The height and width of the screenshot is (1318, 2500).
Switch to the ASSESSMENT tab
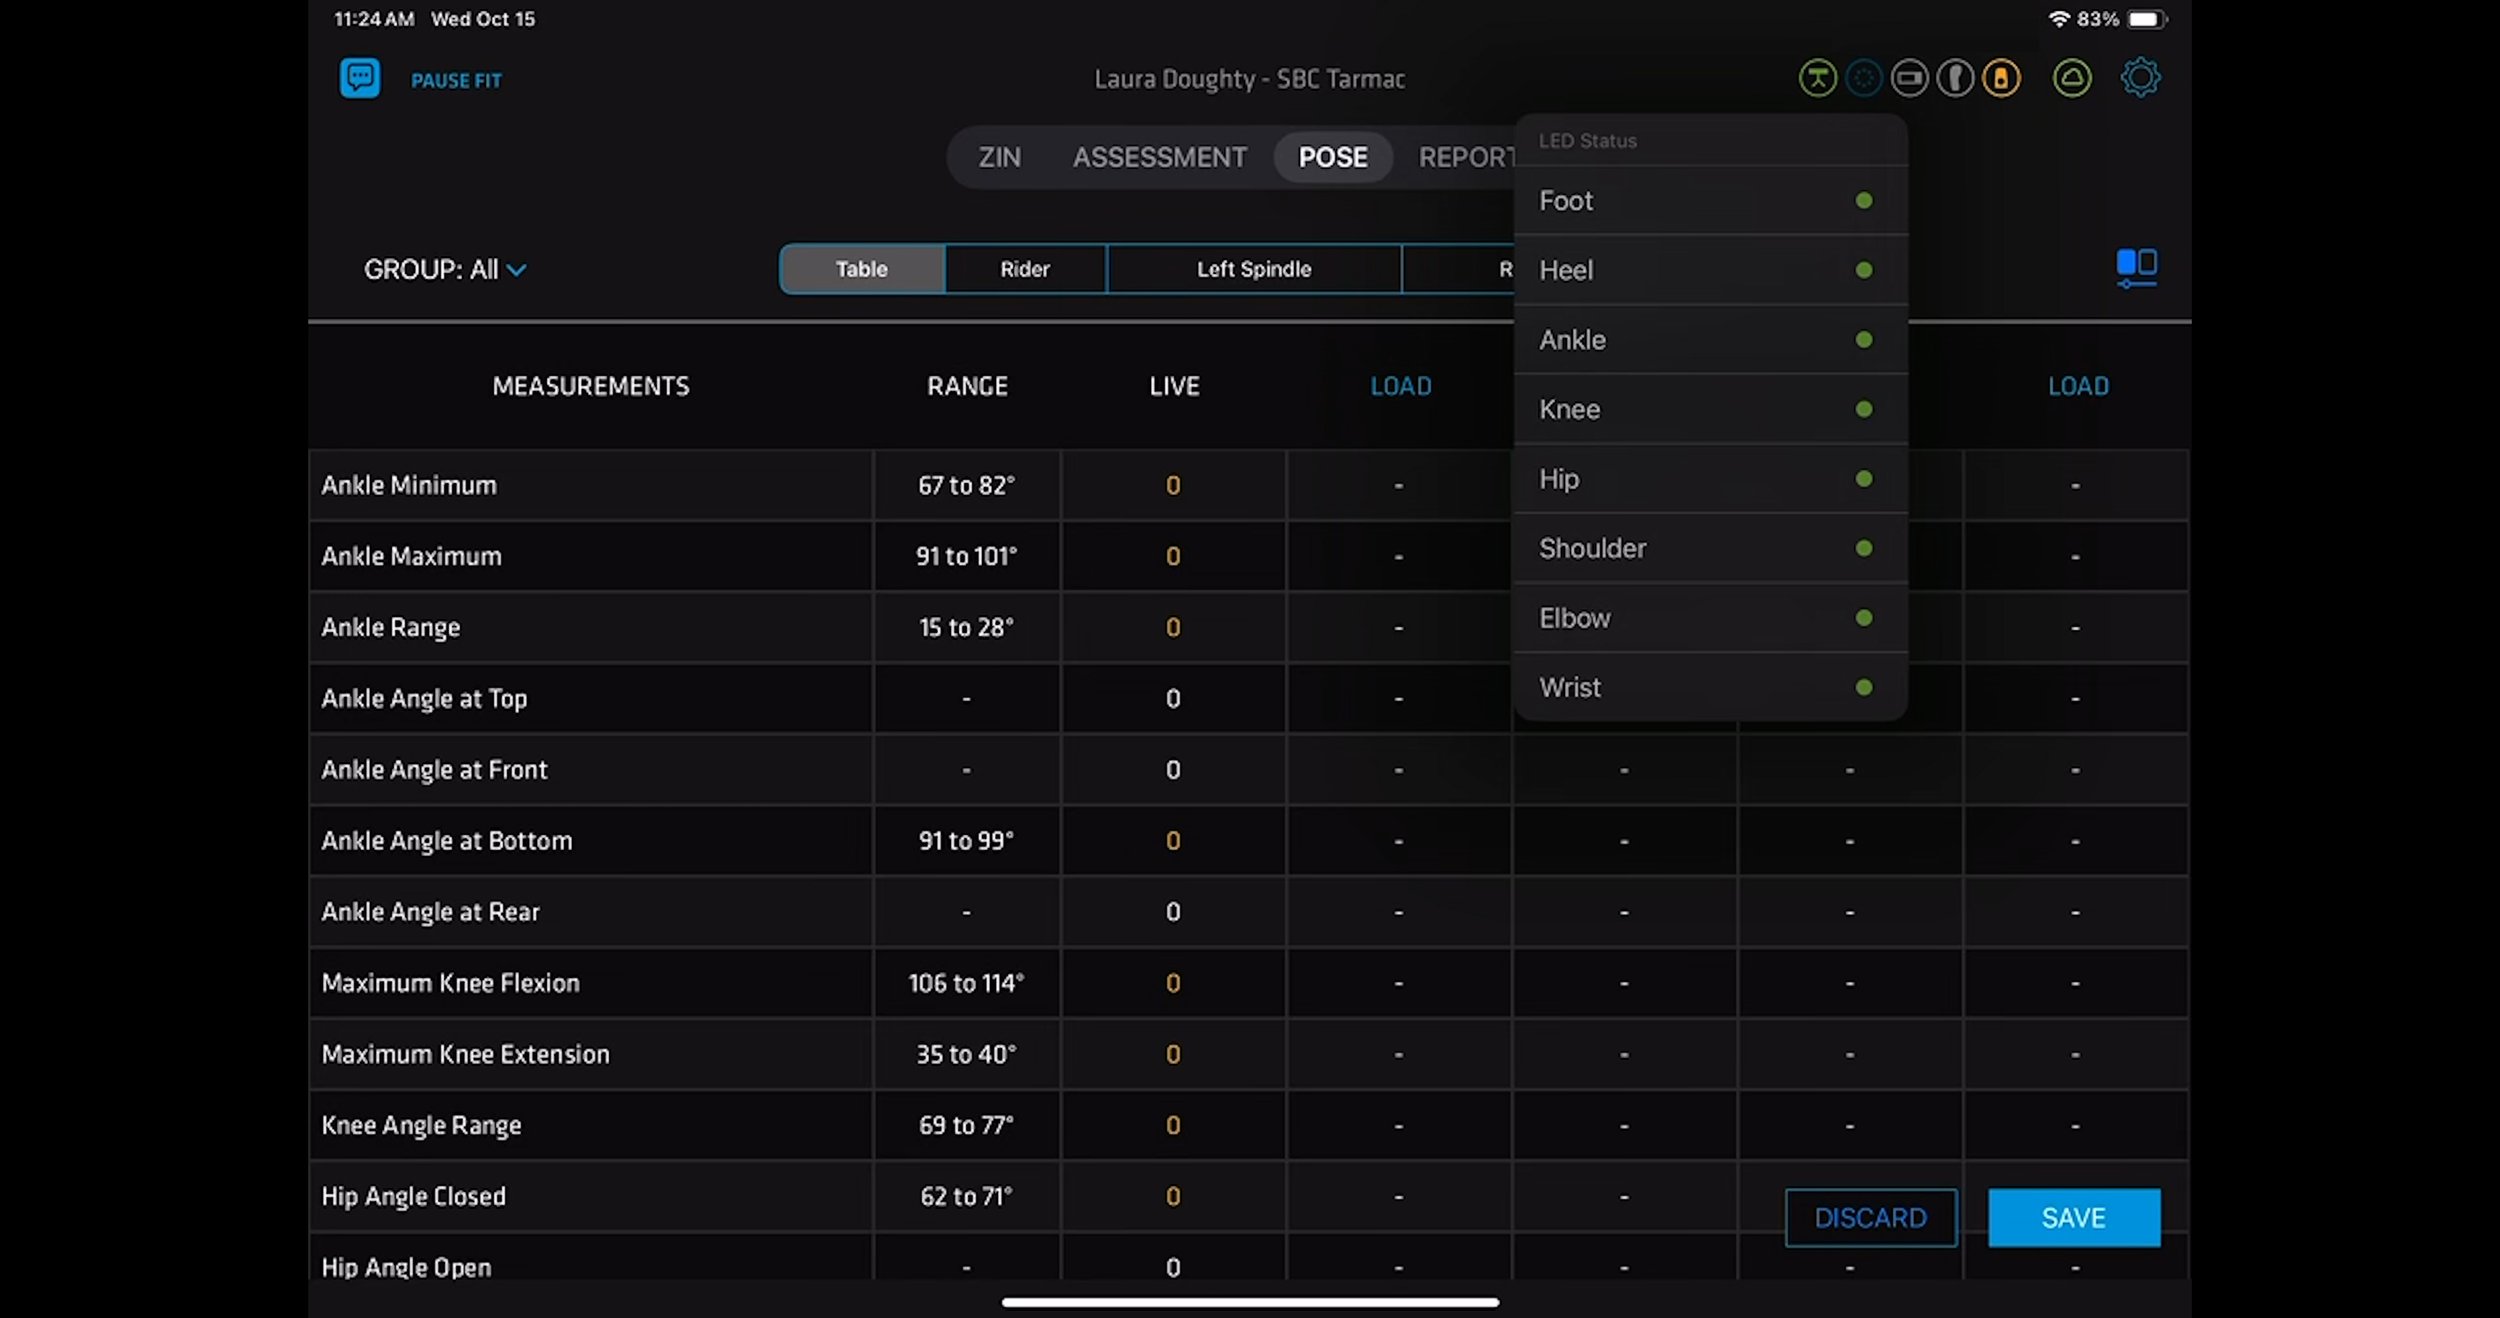[x=1159, y=157]
